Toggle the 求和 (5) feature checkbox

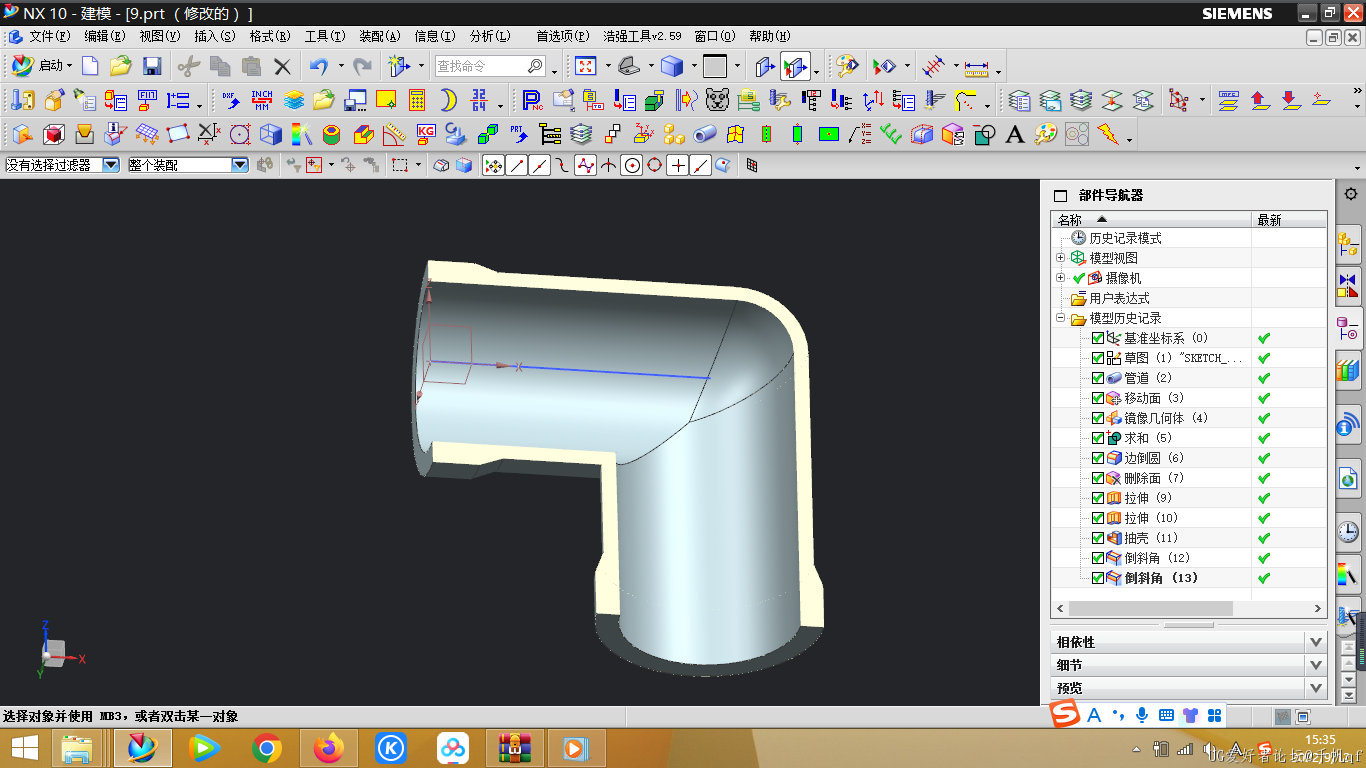pyautogui.click(x=1098, y=438)
